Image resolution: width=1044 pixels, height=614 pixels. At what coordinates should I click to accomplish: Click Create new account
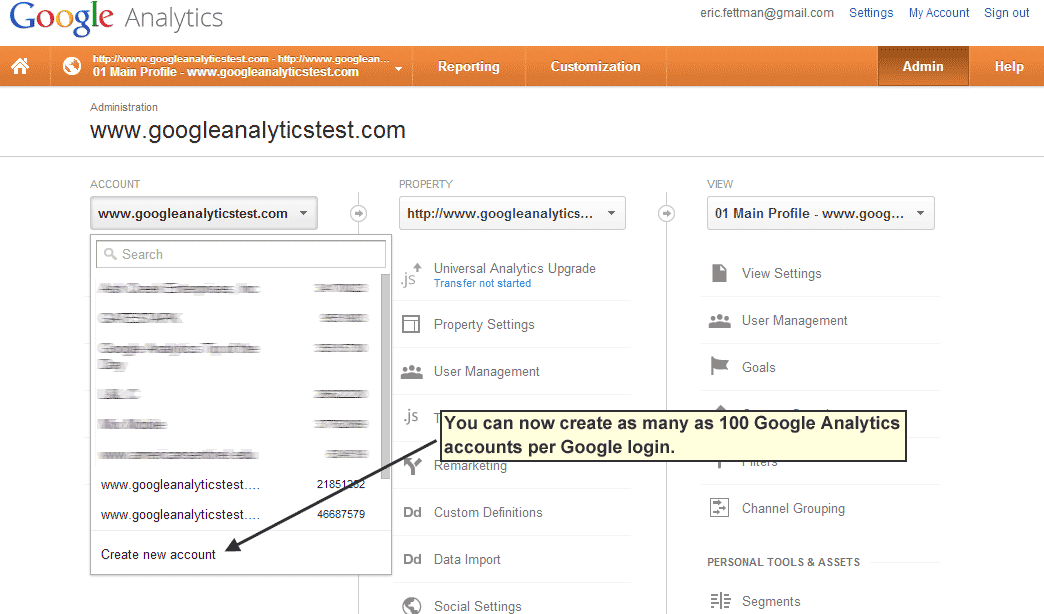[x=158, y=554]
